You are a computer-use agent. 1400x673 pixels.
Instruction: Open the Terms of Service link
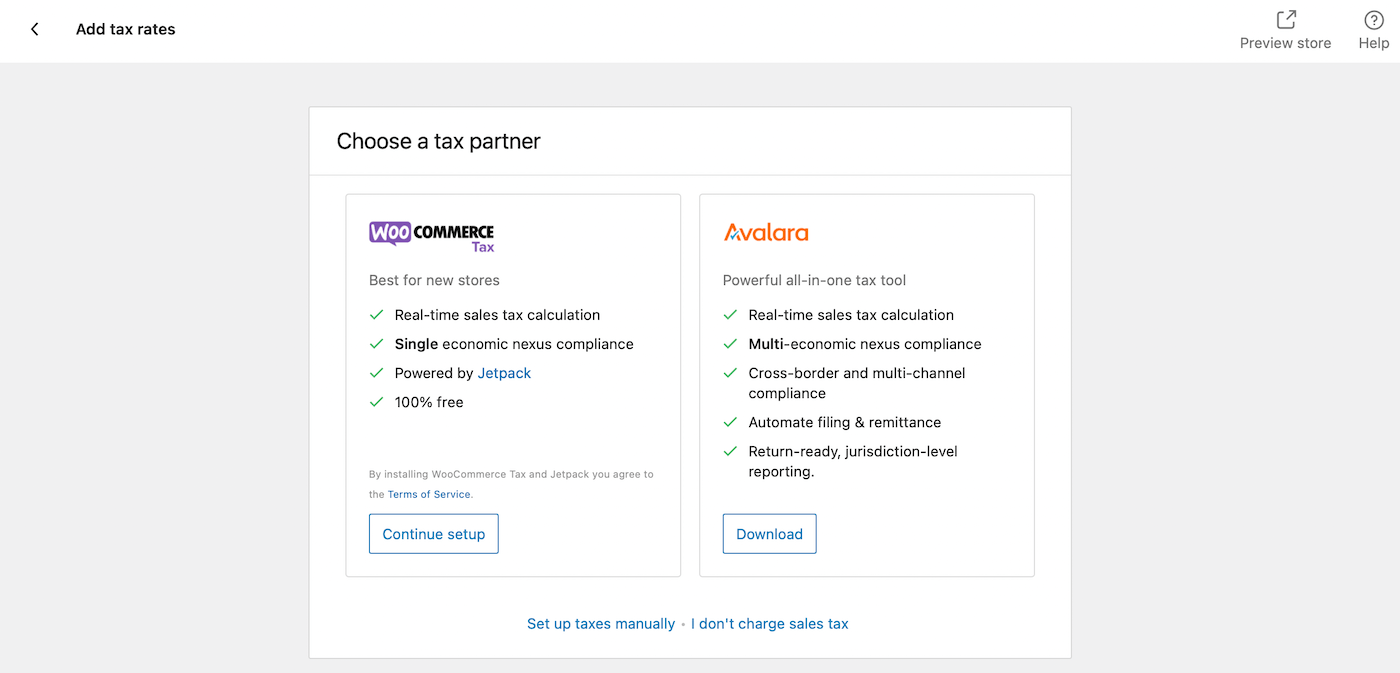[x=428, y=494]
